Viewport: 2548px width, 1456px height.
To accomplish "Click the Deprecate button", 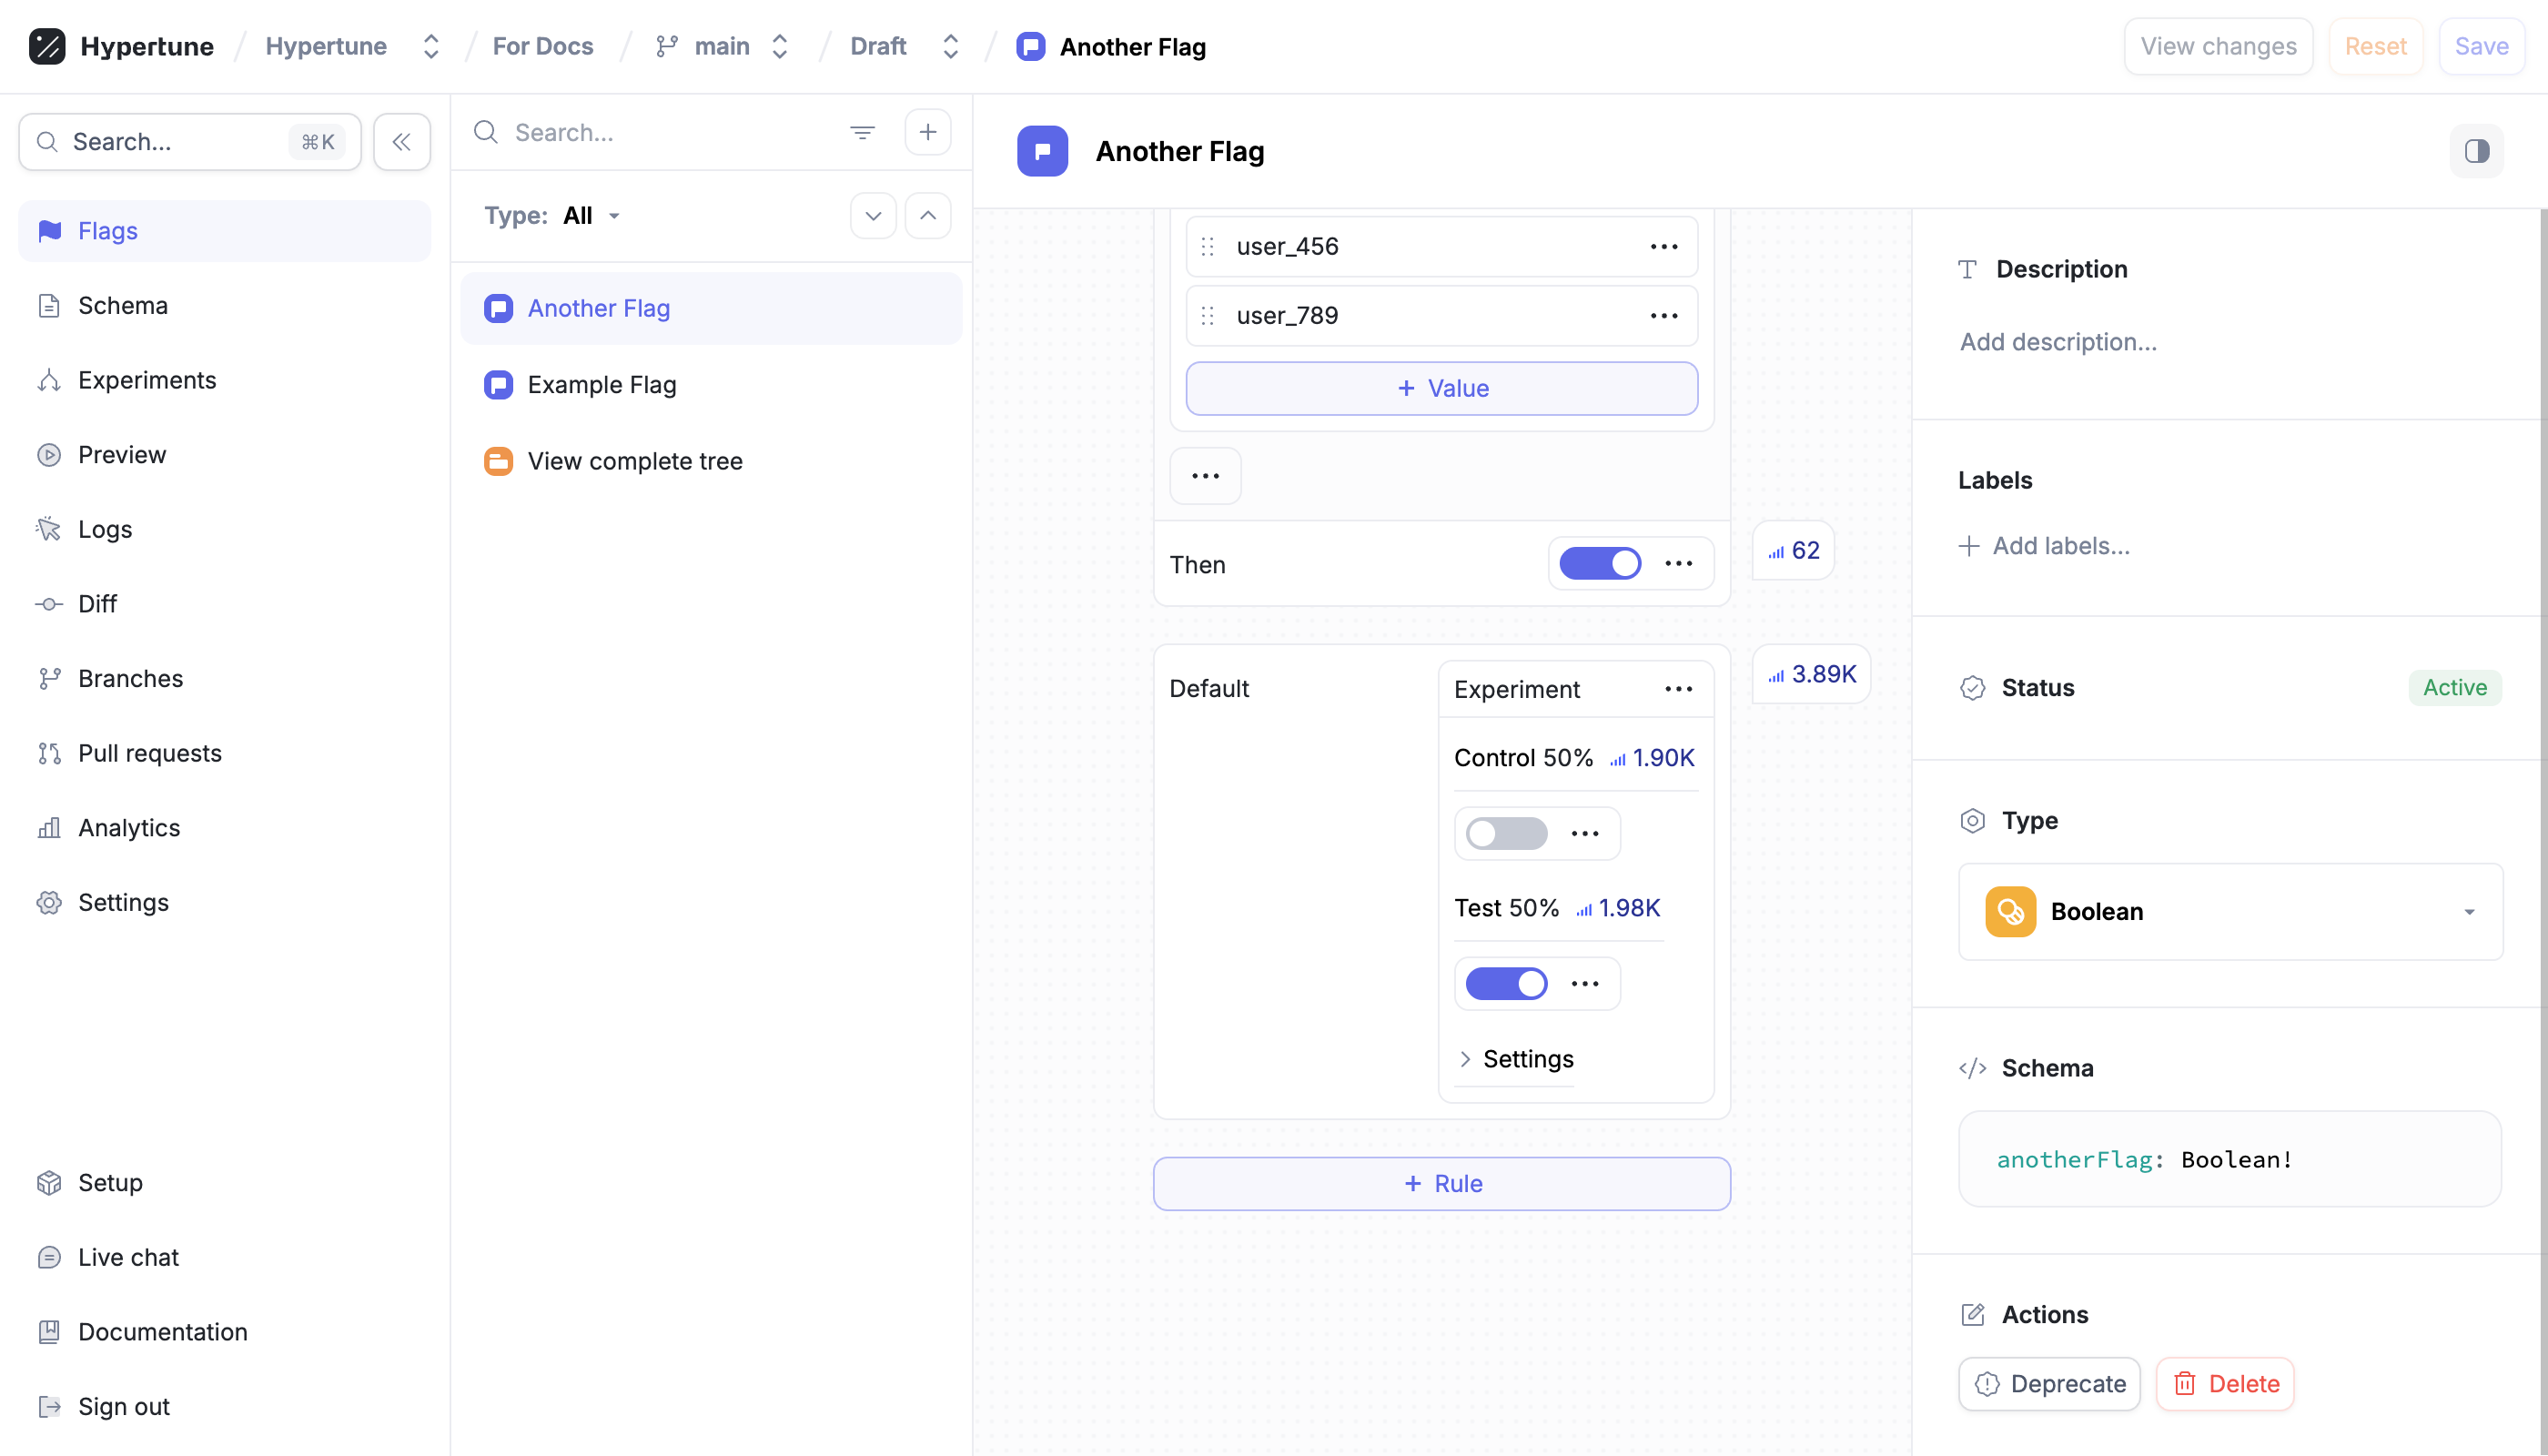I will pos(2049,1383).
